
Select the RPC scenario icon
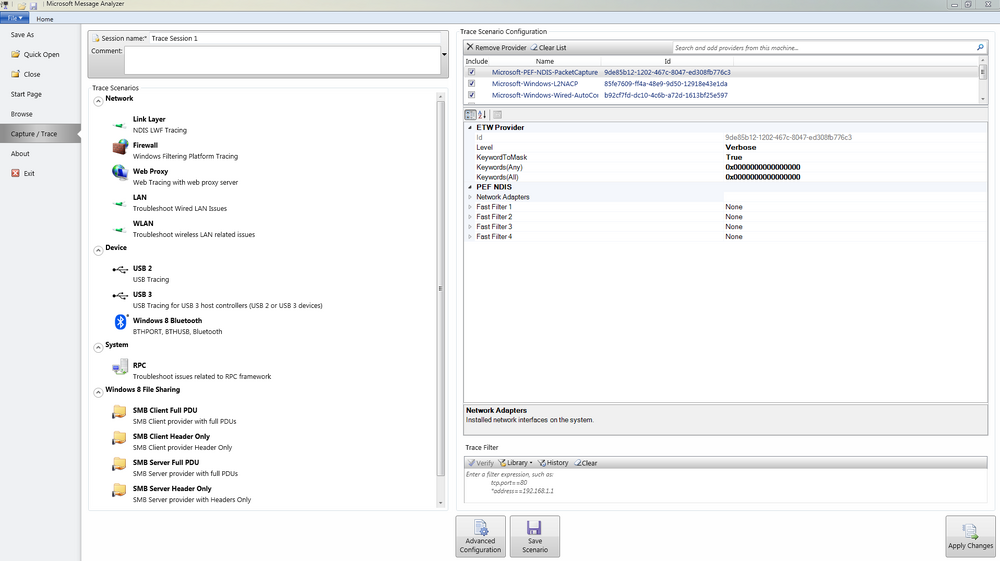(120, 367)
